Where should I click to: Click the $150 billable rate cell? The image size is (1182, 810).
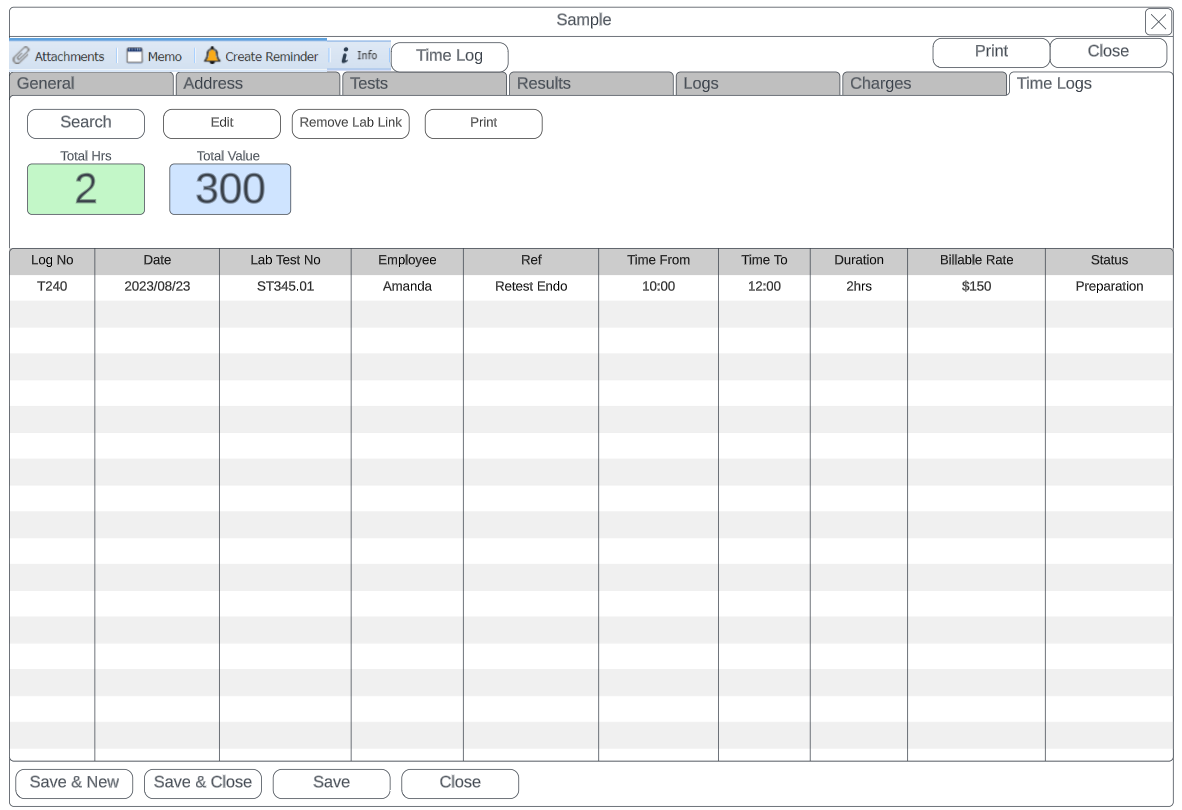[976, 287]
